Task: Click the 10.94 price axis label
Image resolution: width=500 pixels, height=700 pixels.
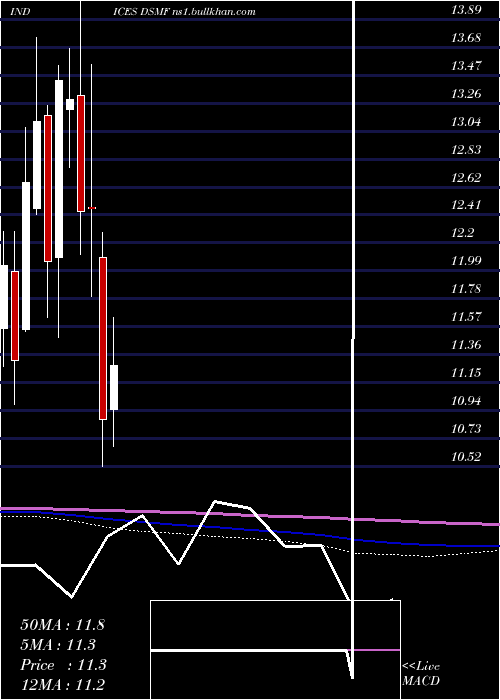Action: pos(466,401)
